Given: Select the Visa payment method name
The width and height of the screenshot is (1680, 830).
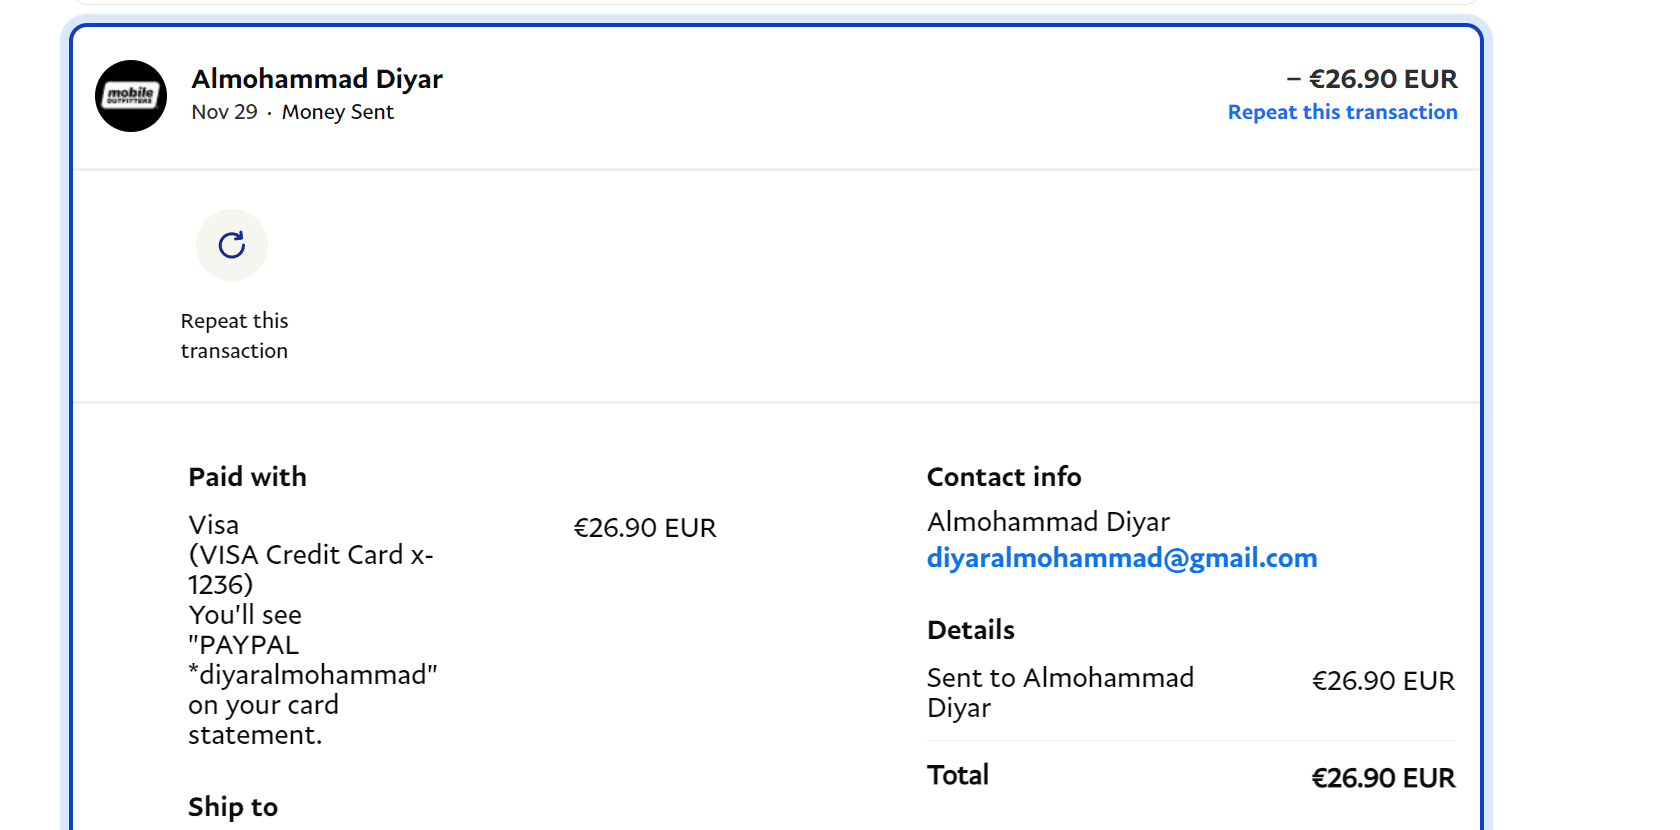Looking at the screenshot, I should pyautogui.click(x=214, y=525).
